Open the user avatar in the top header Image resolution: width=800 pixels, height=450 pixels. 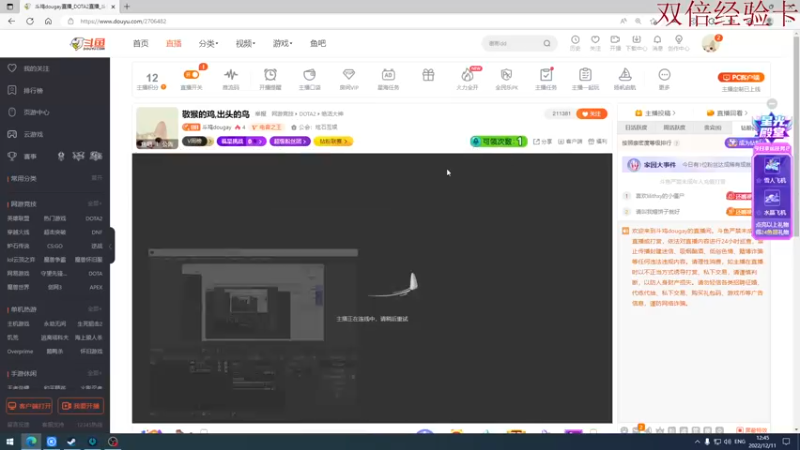711,44
